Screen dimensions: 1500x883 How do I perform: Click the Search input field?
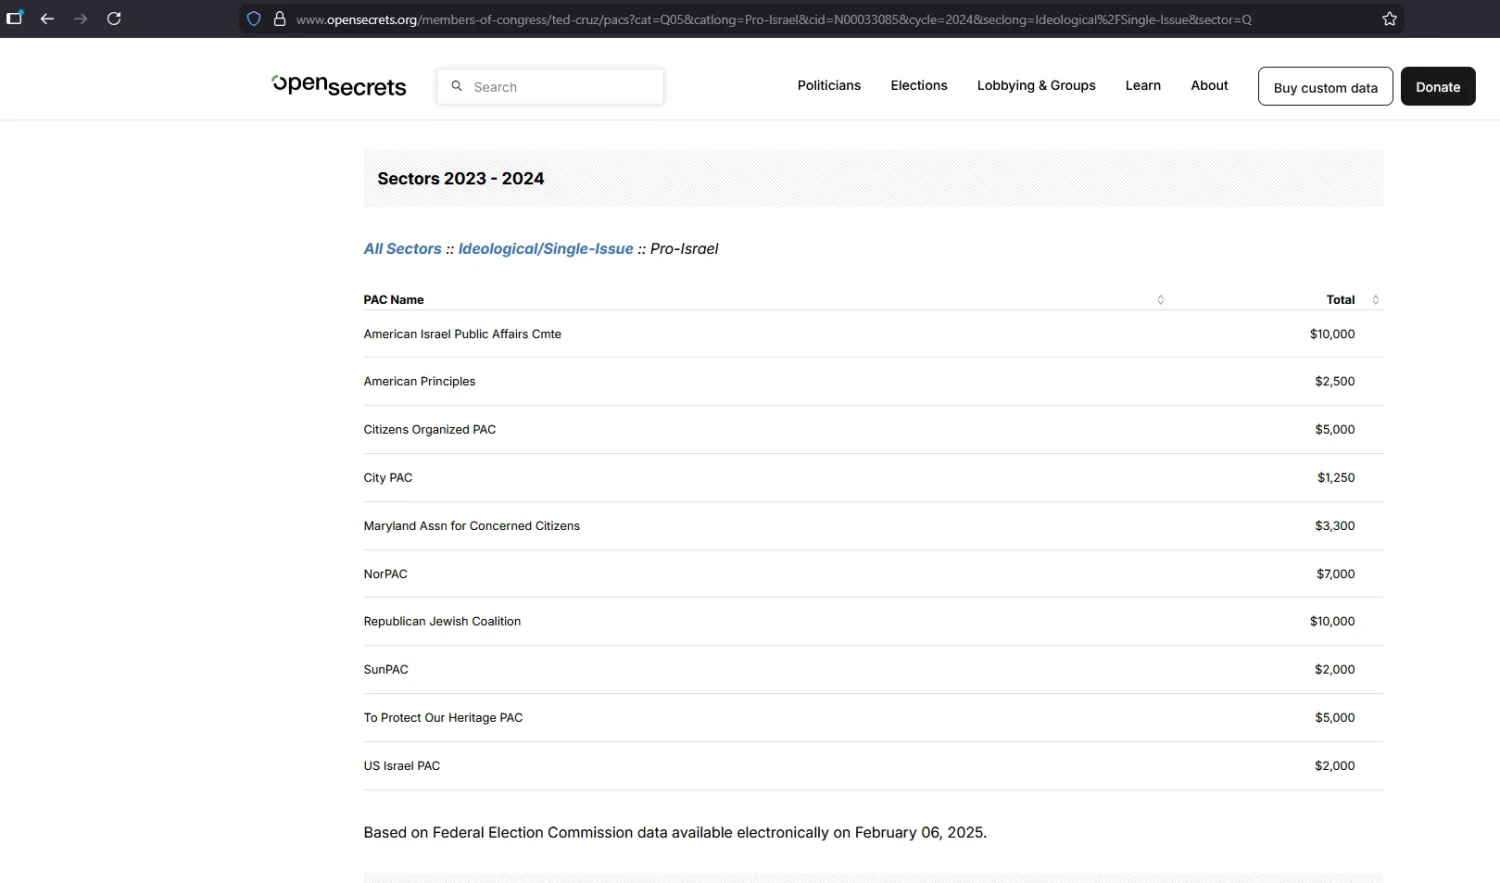[550, 87]
